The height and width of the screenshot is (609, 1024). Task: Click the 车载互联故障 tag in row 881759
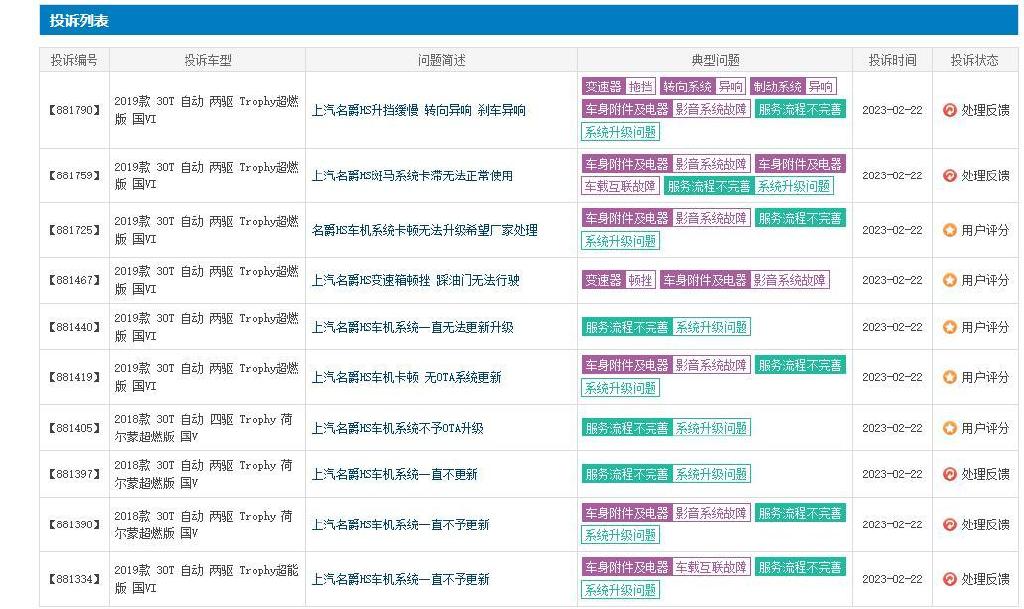[620, 186]
